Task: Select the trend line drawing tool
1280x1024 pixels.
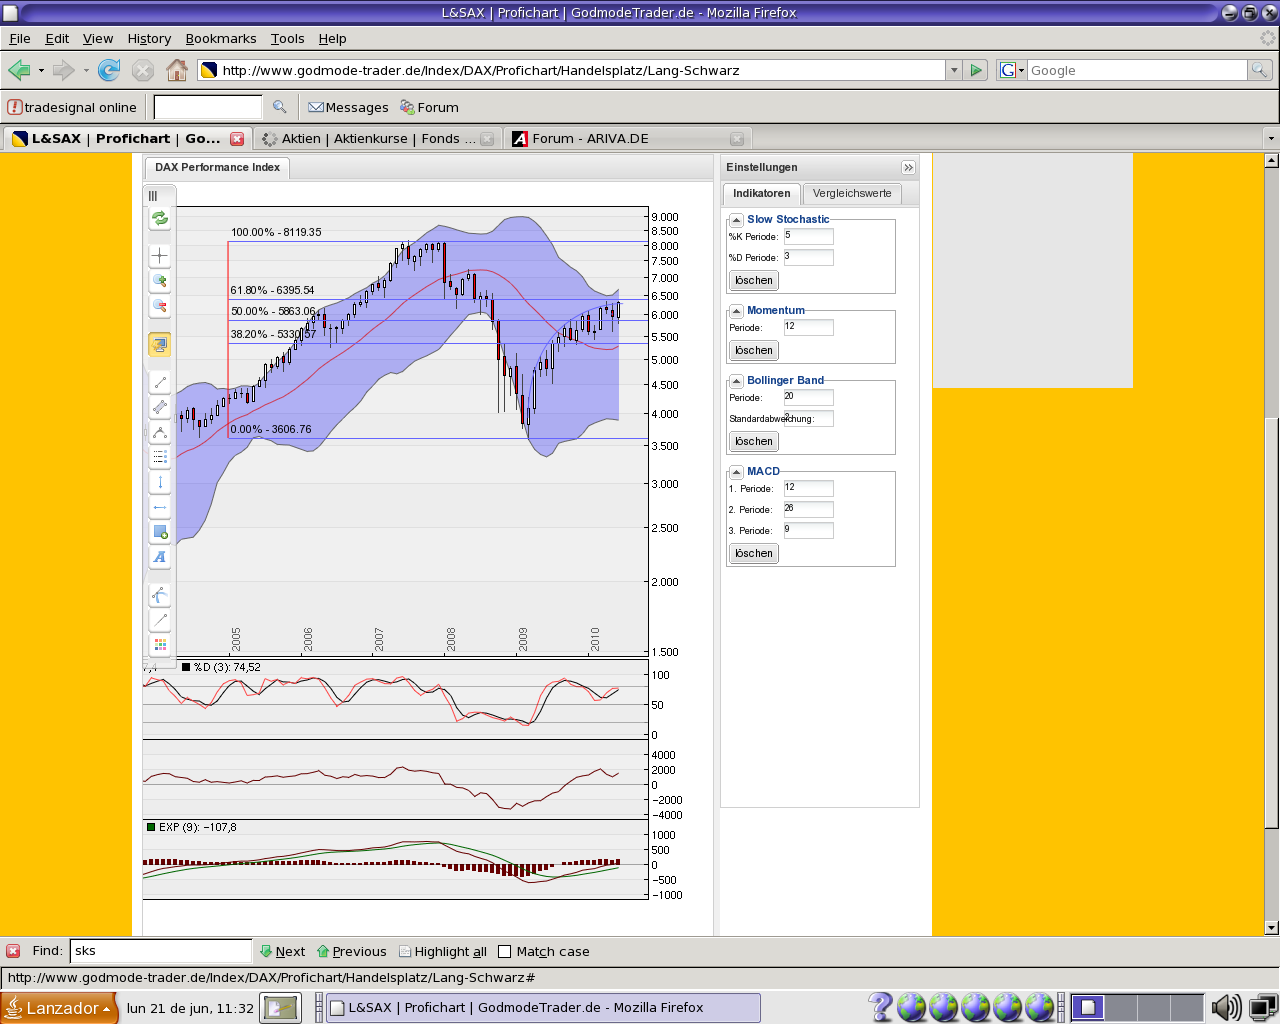Action: coord(159,382)
